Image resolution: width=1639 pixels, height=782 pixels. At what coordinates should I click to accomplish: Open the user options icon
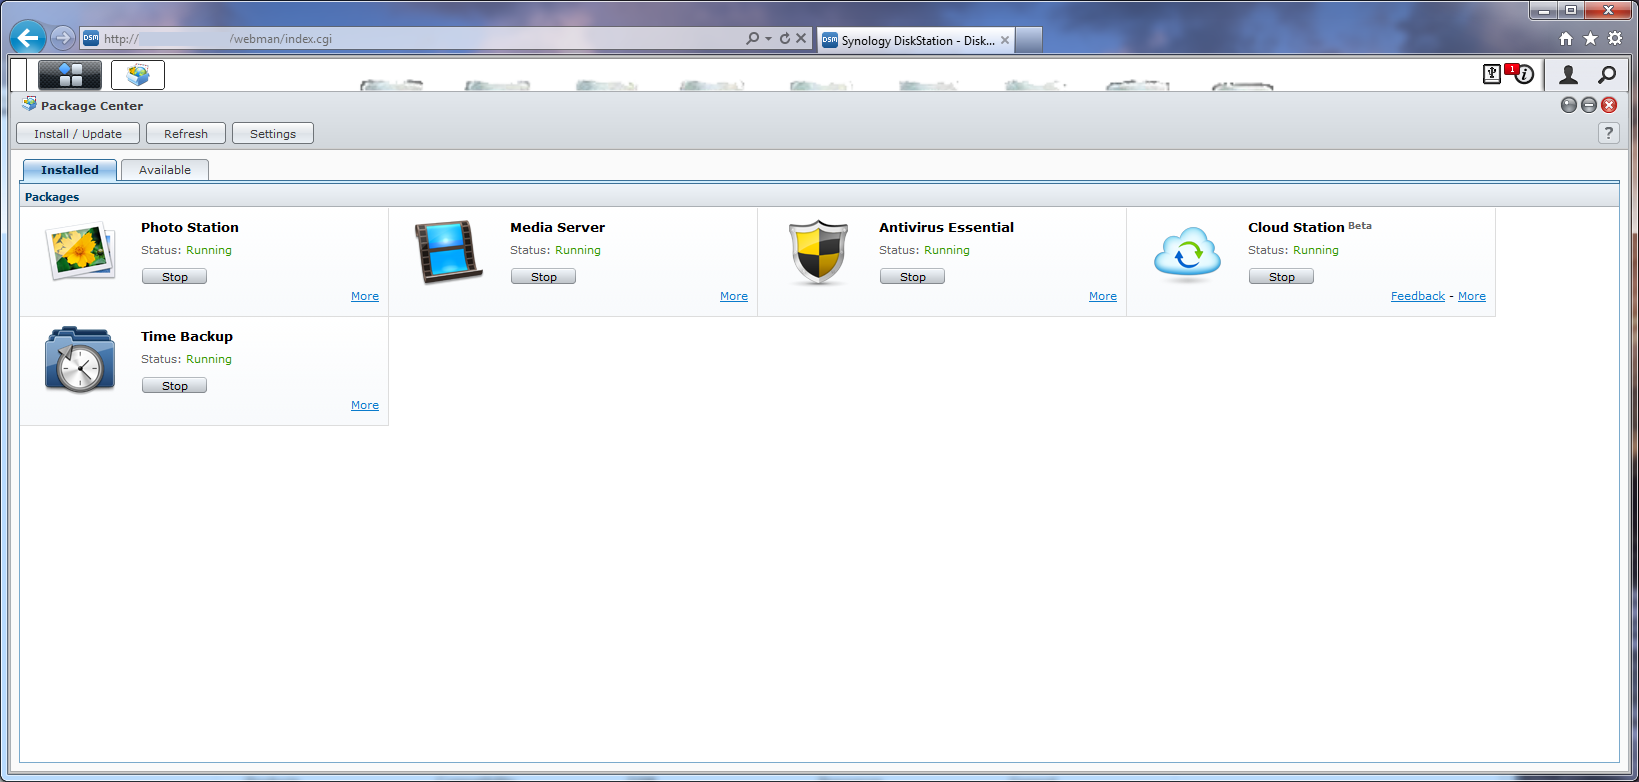click(1568, 75)
